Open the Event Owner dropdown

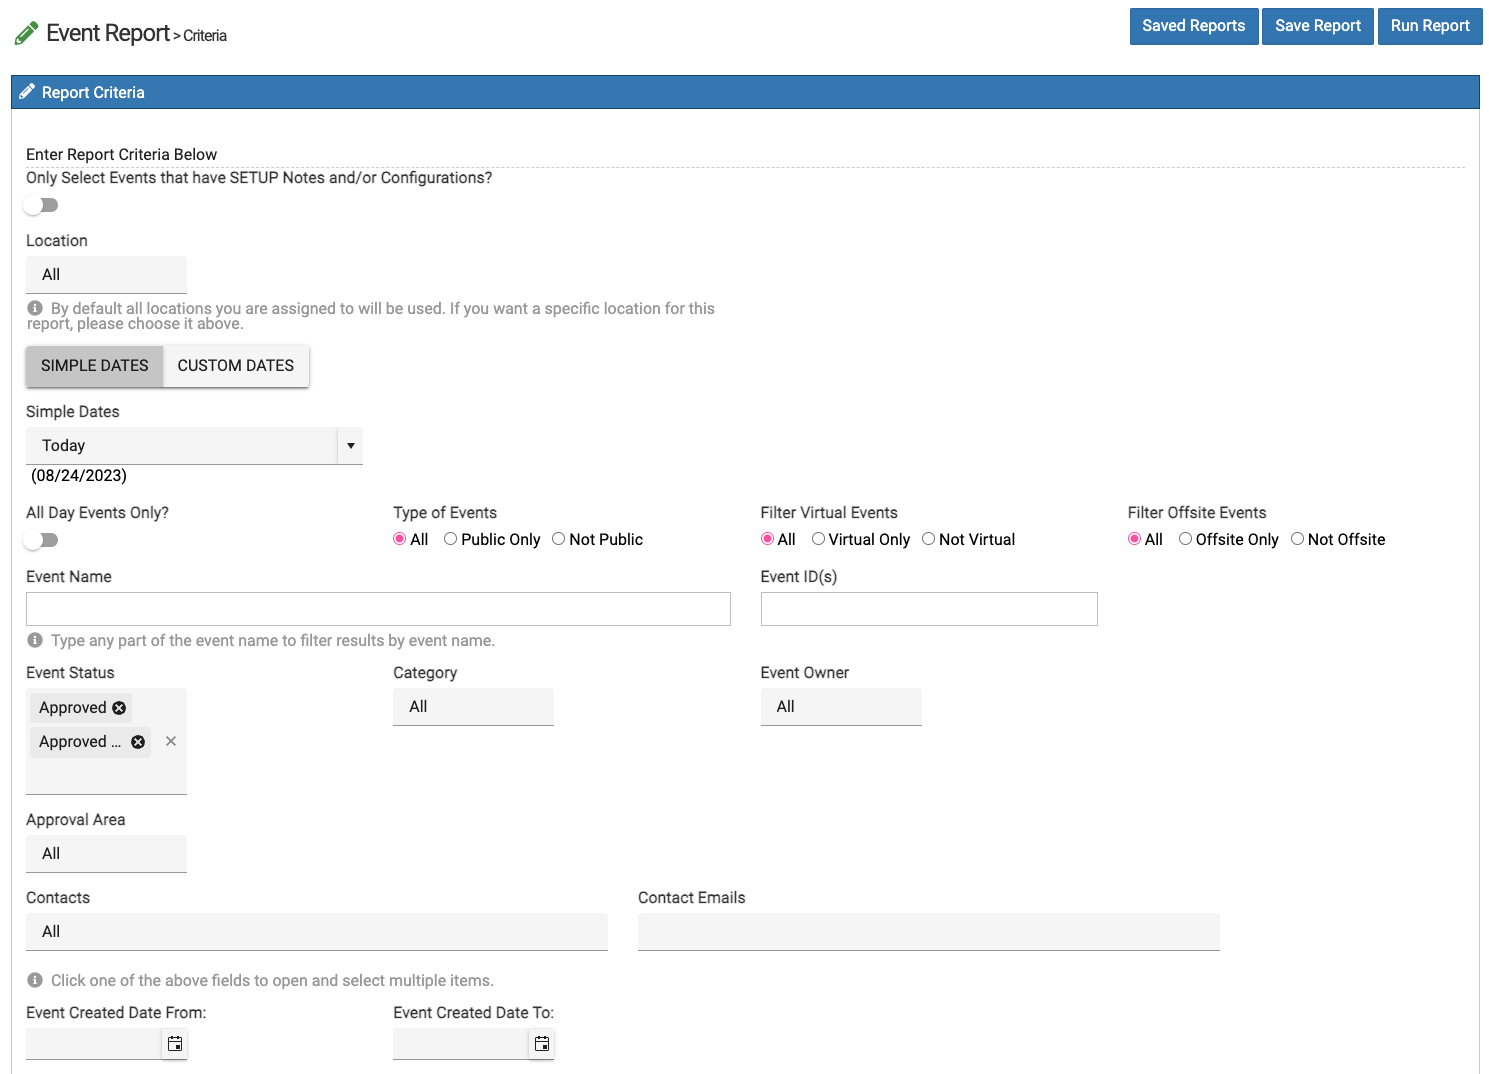840,707
